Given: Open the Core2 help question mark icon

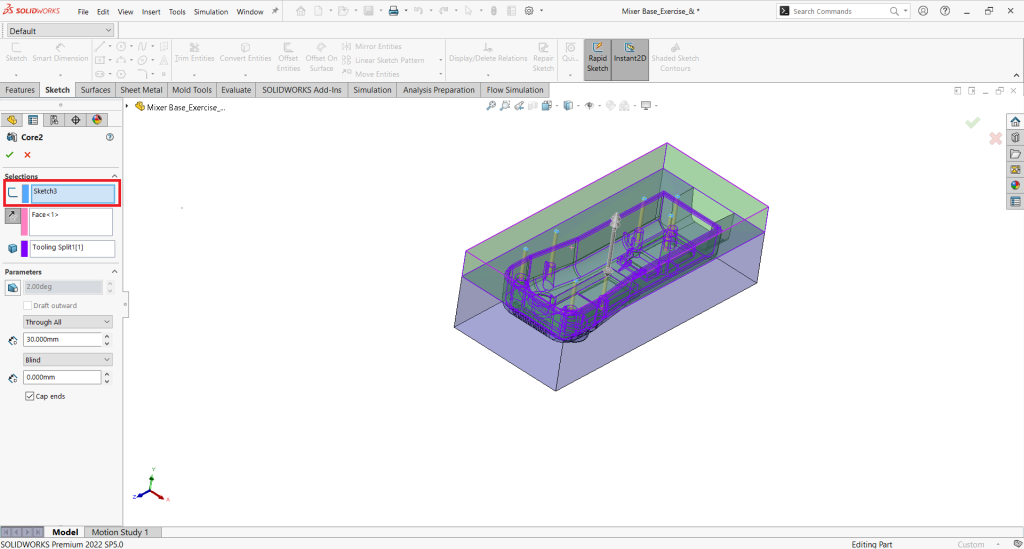Looking at the screenshot, I should point(109,137).
